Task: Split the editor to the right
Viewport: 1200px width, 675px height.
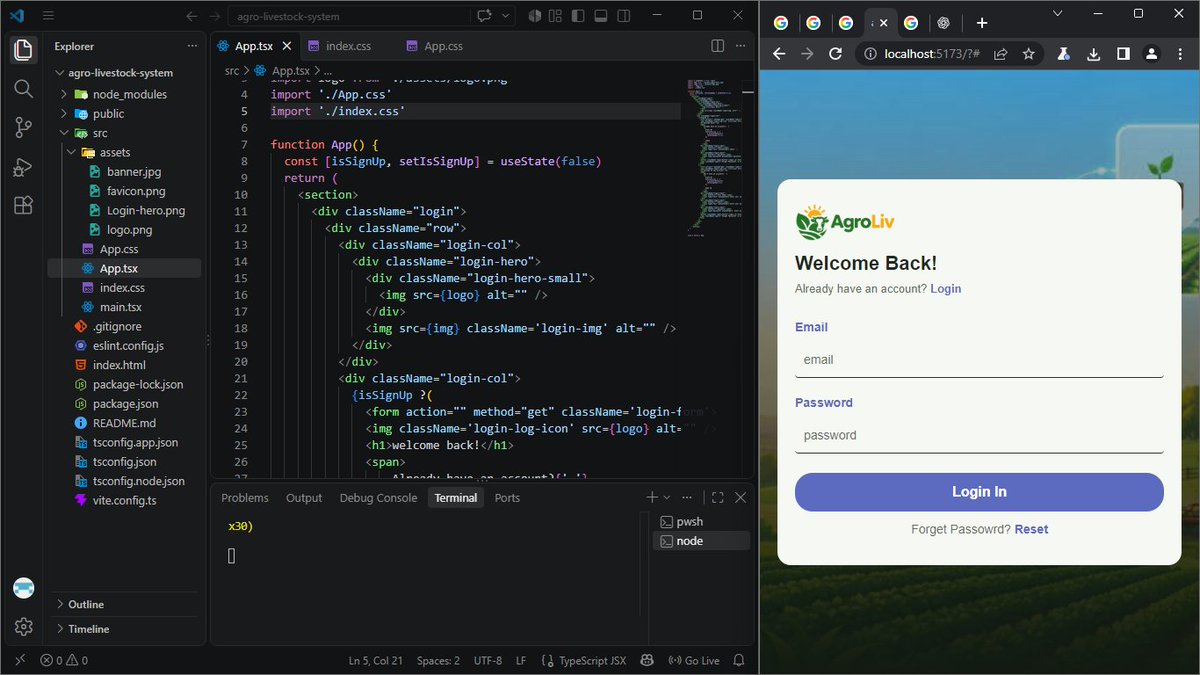Action: [717, 46]
